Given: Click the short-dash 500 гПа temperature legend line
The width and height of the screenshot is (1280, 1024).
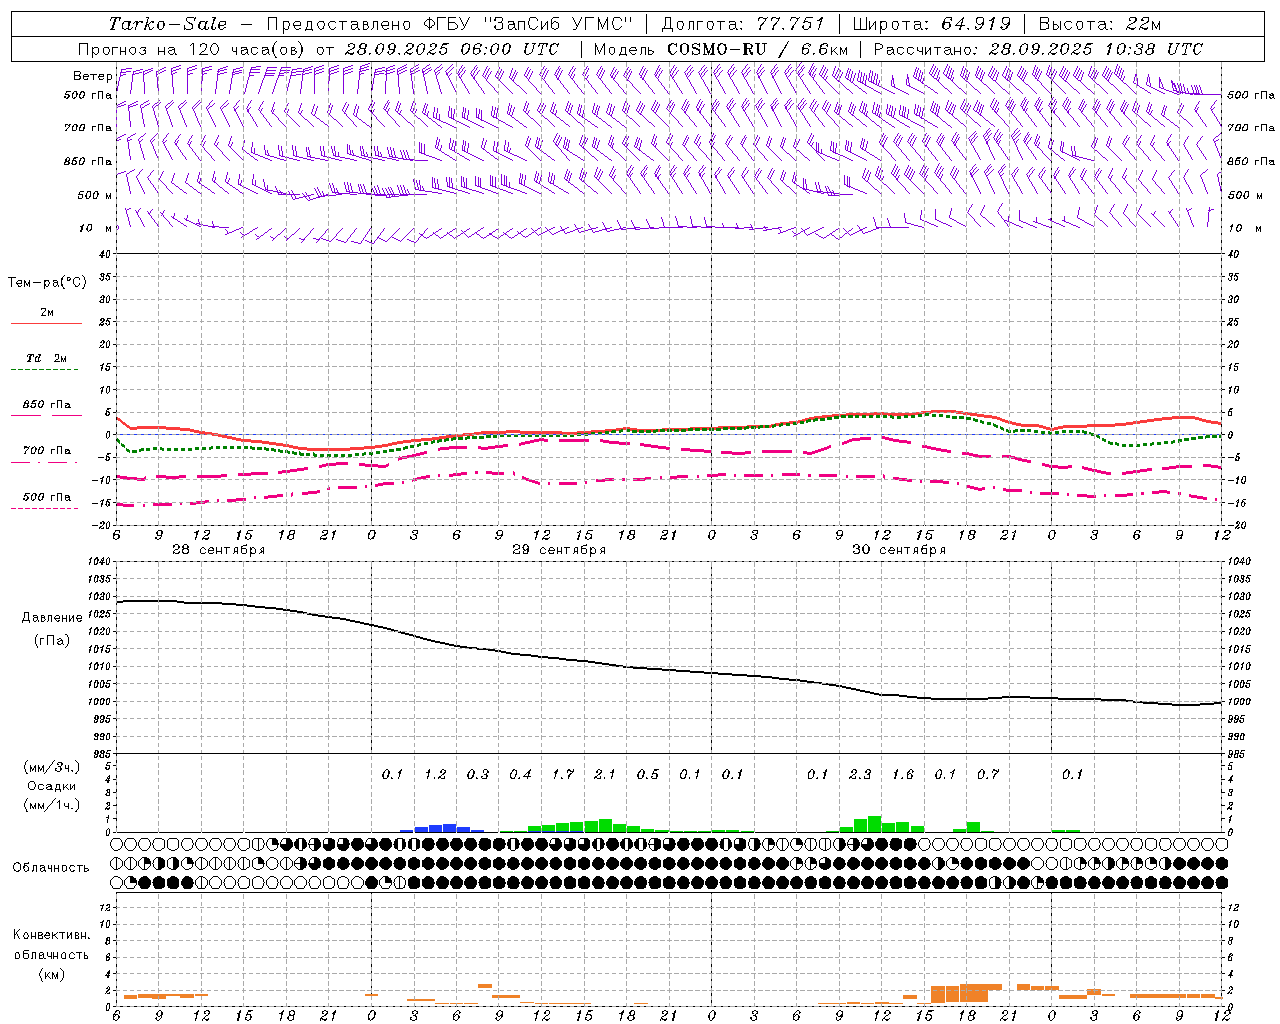Looking at the screenshot, I should (x=44, y=508).
